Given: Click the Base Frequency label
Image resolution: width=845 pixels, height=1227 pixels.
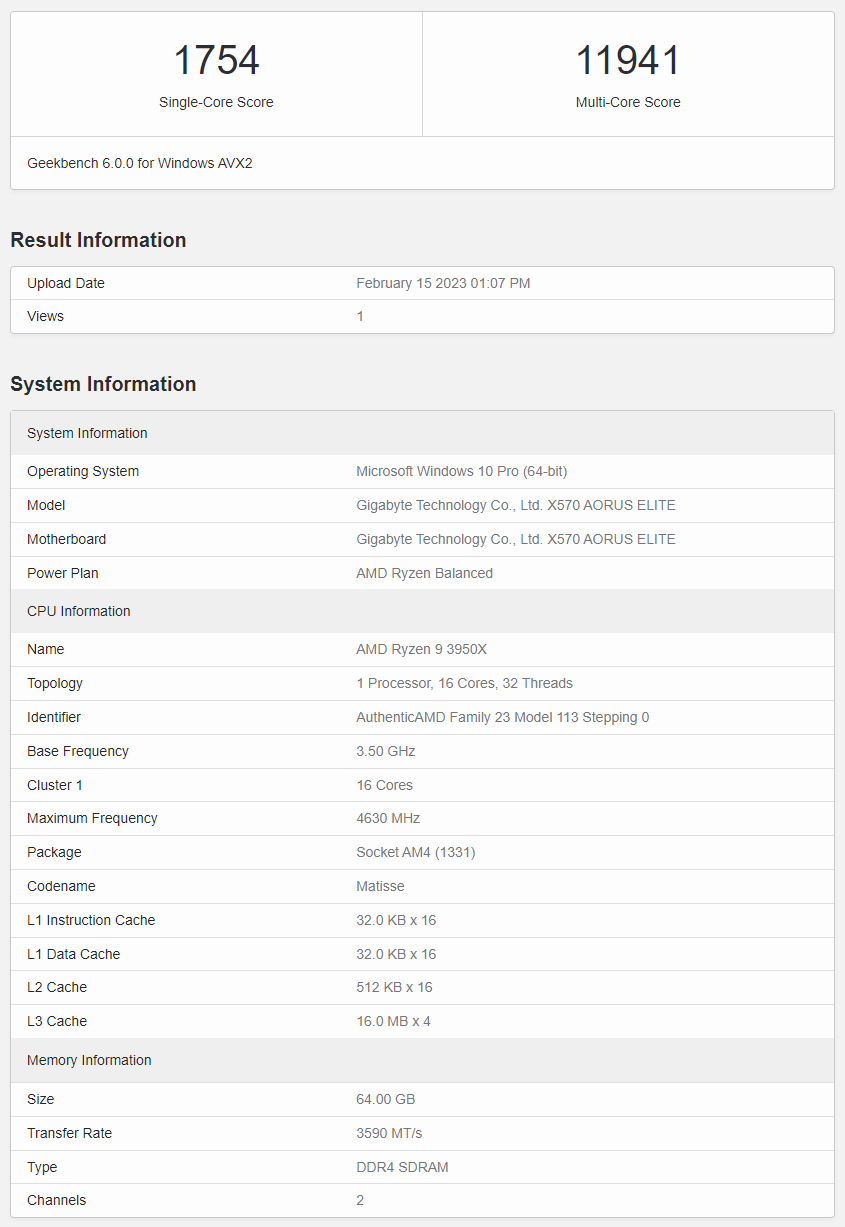Looking at the screenshot, I should (x=78, y=751).
